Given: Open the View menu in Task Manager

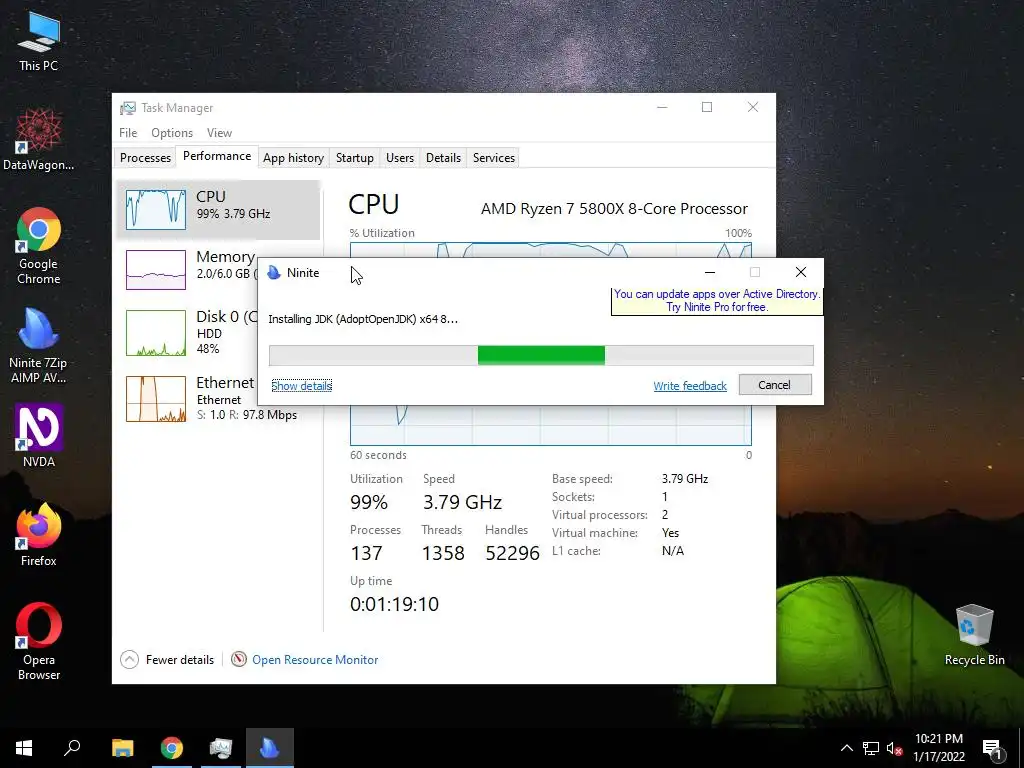Looking at the screenshot, I should point(219,133).
